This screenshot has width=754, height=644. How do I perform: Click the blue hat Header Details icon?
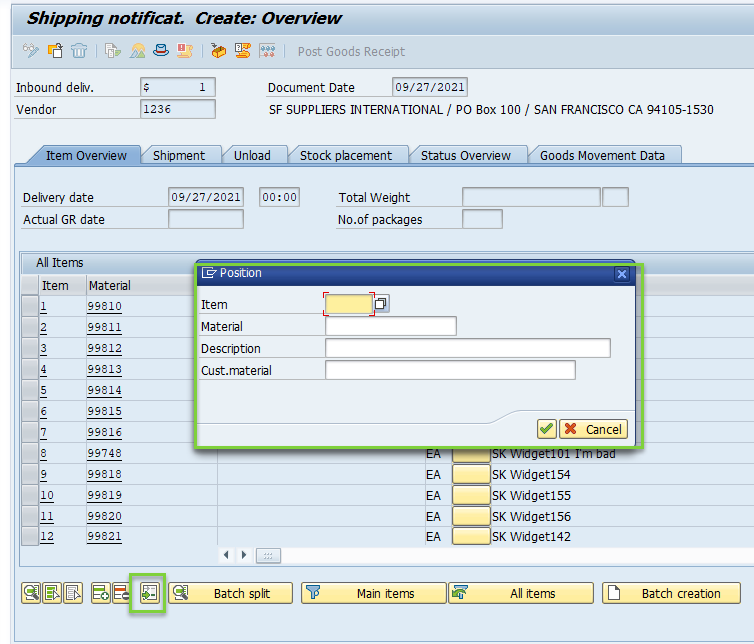point(161,51)
